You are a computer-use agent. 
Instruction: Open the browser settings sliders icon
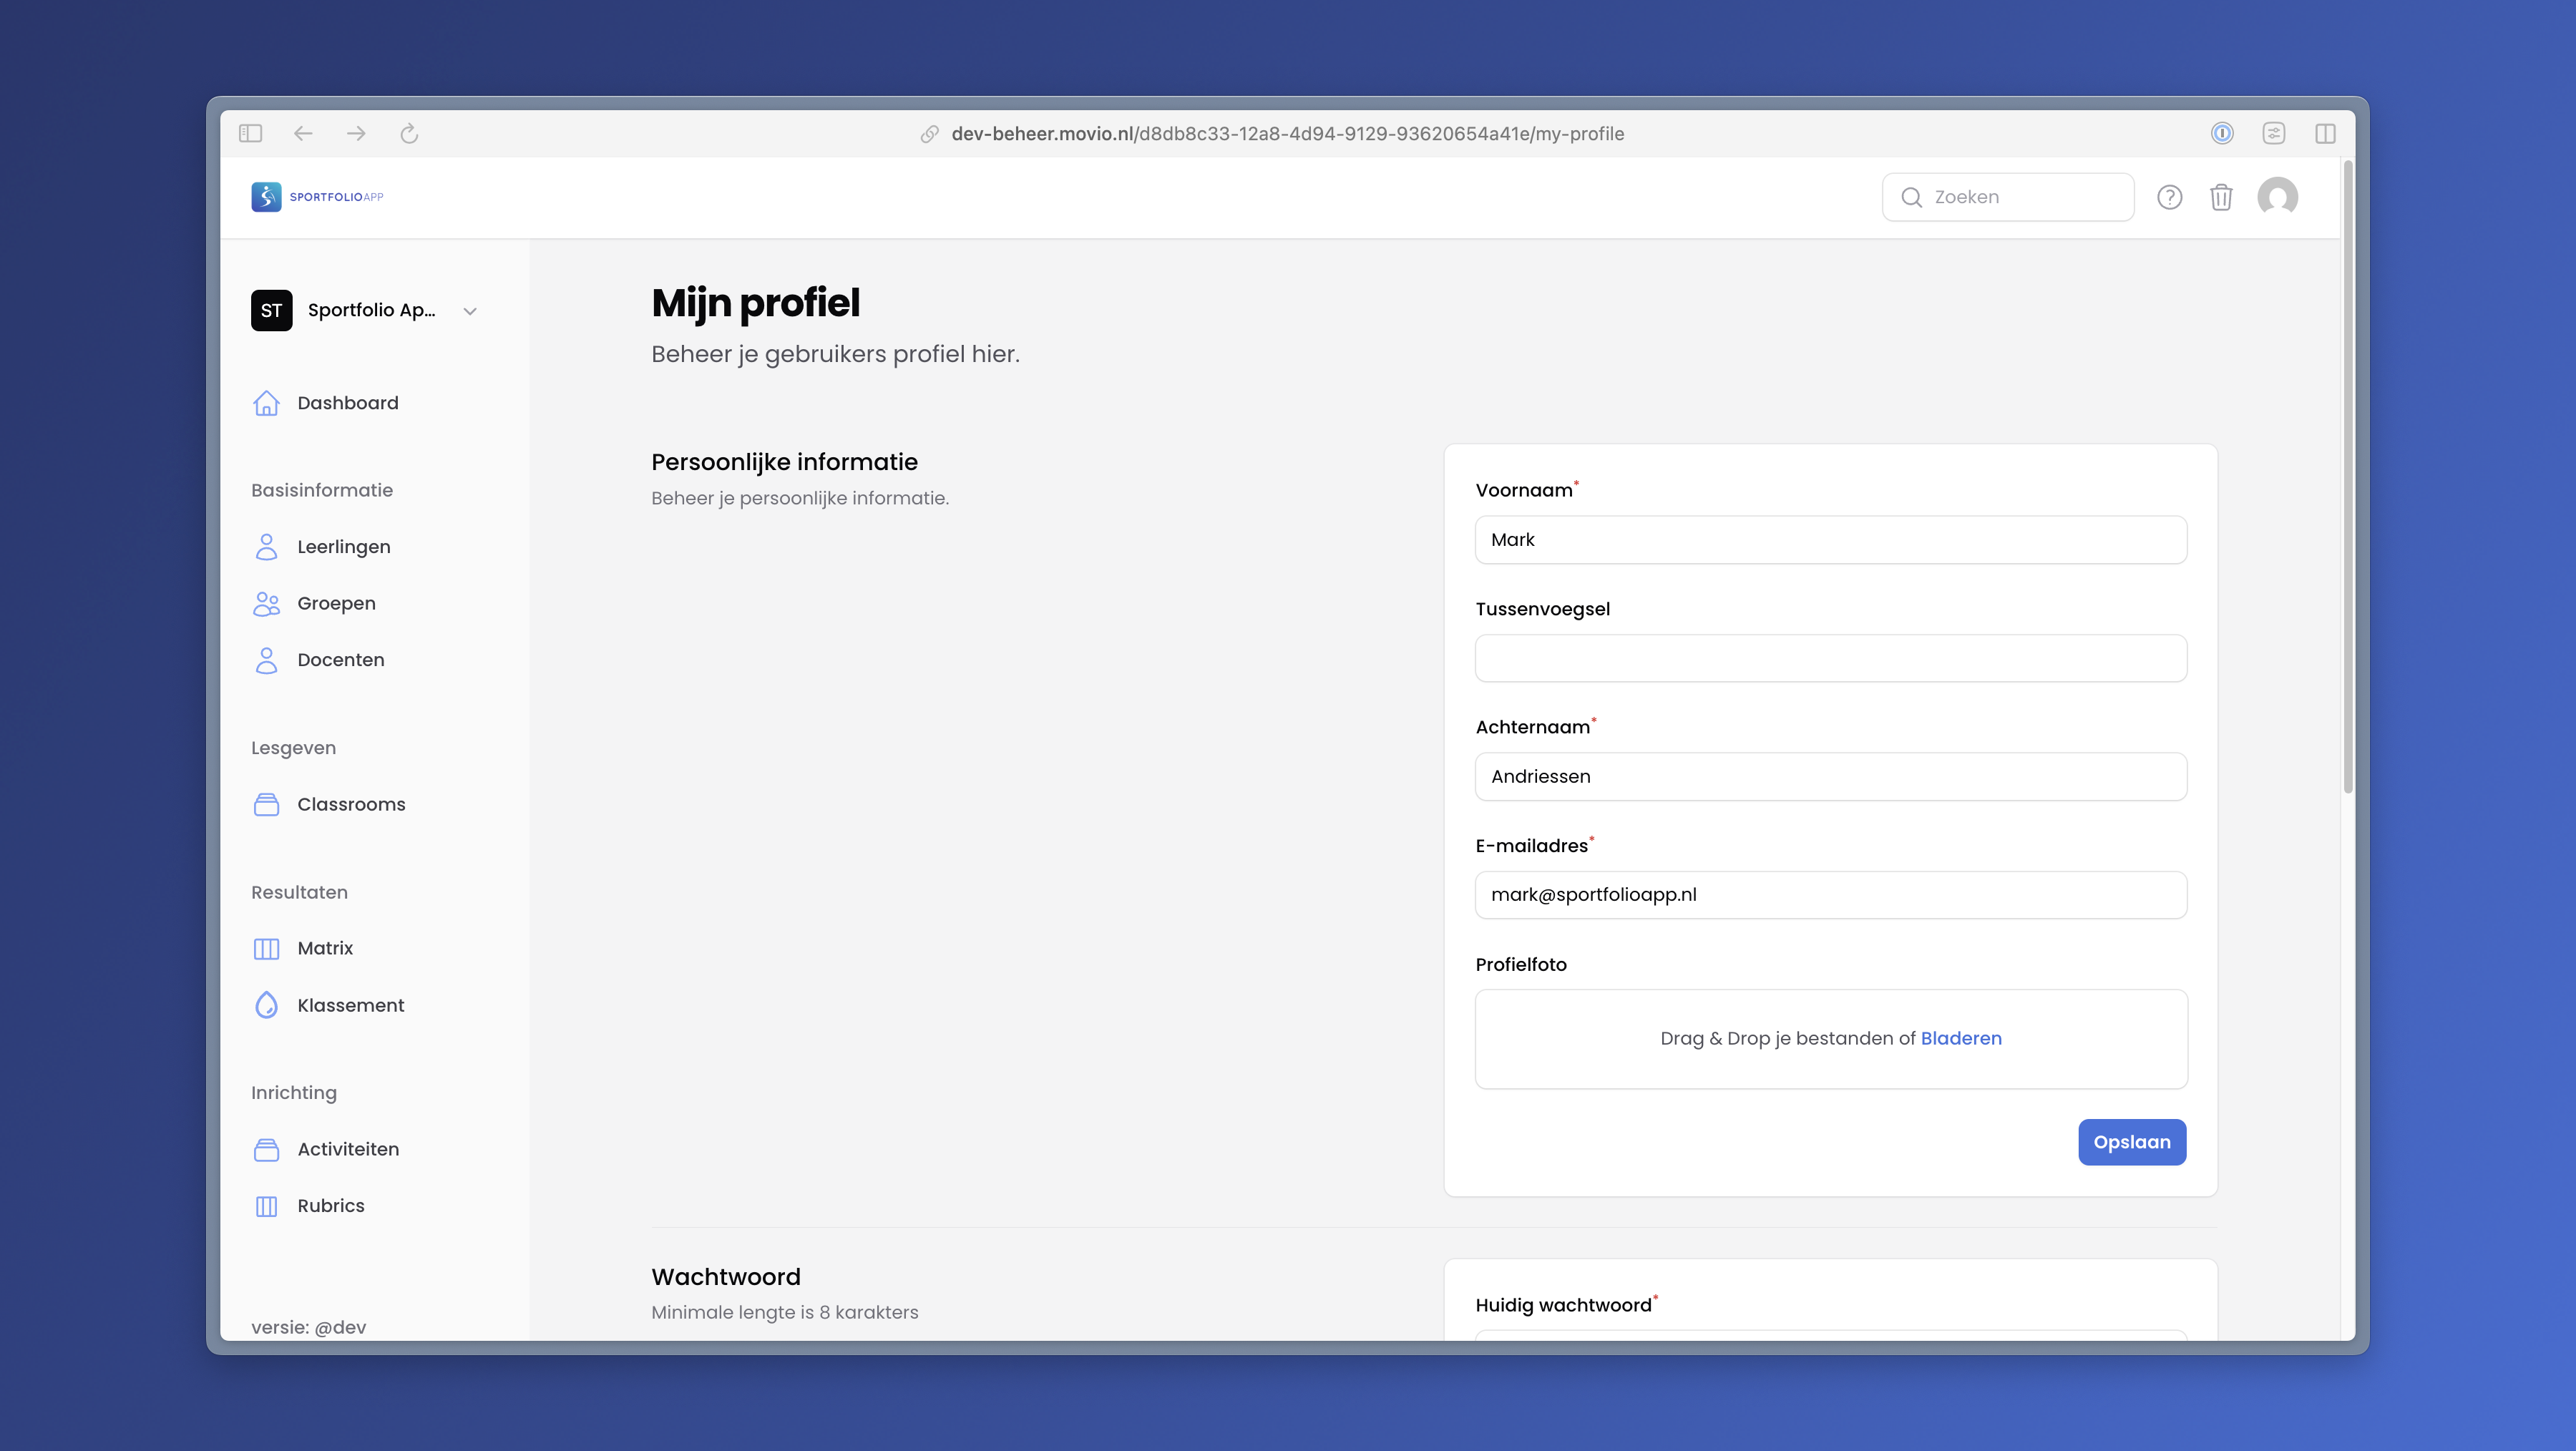point(2274,133)
